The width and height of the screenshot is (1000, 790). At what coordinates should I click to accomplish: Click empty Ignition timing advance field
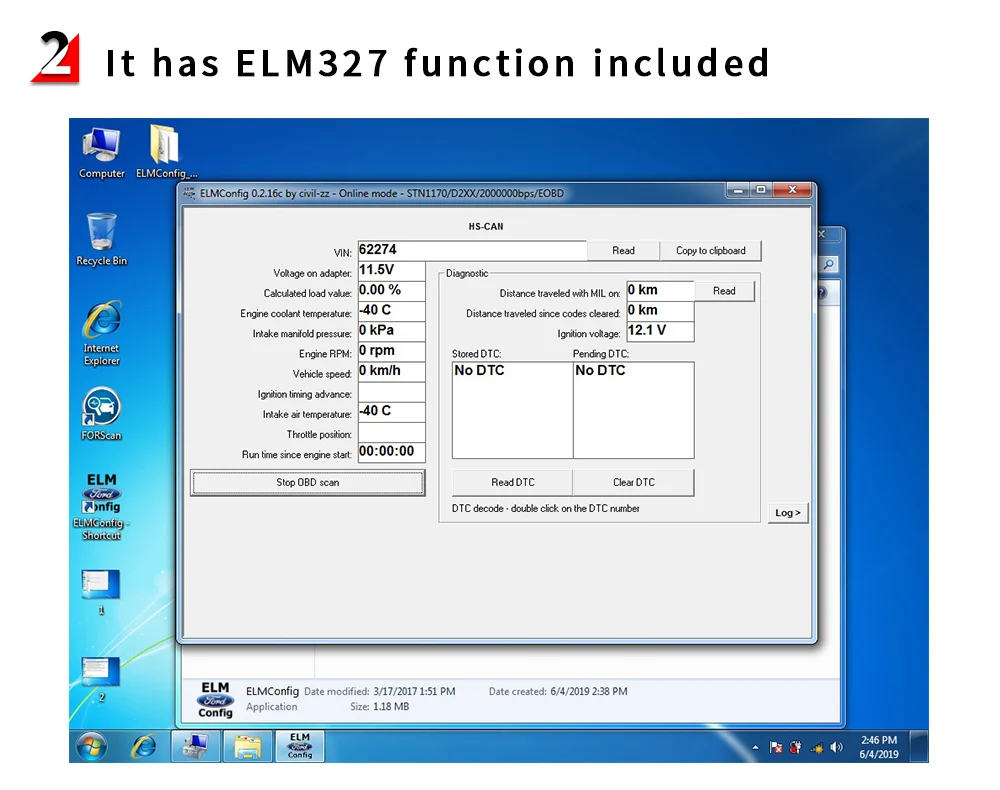(392, 391)
